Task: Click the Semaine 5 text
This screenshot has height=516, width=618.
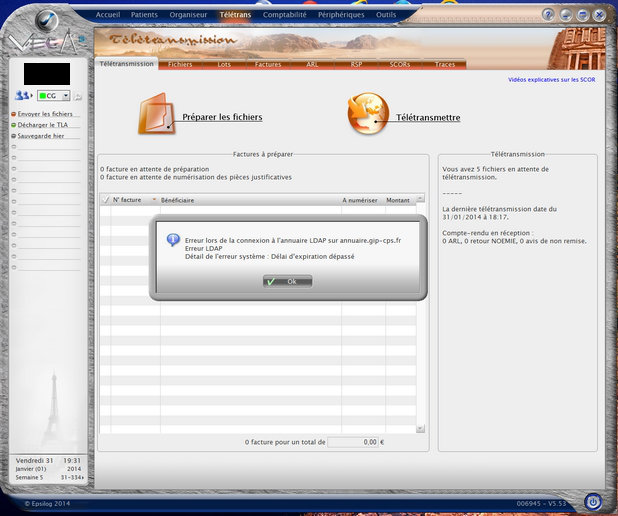Action: [x=29, y=477]
